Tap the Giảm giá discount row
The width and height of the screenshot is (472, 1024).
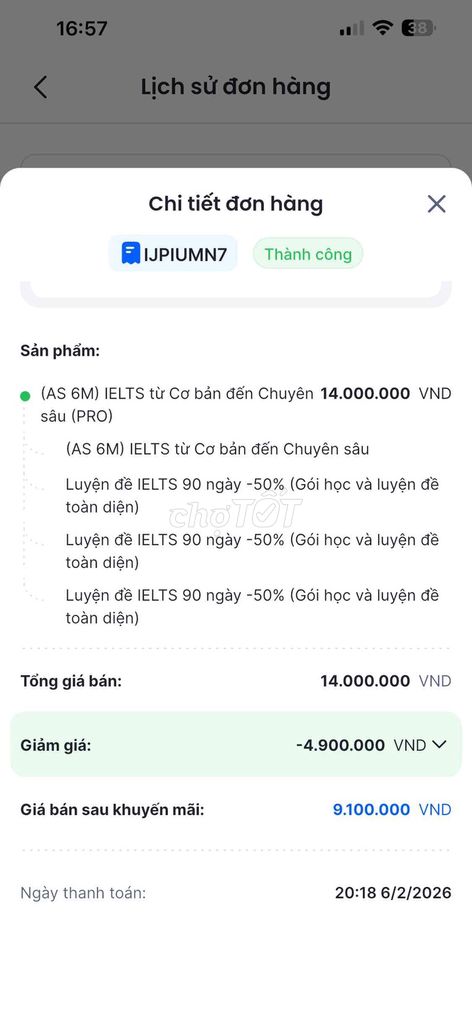click(236, 744)
